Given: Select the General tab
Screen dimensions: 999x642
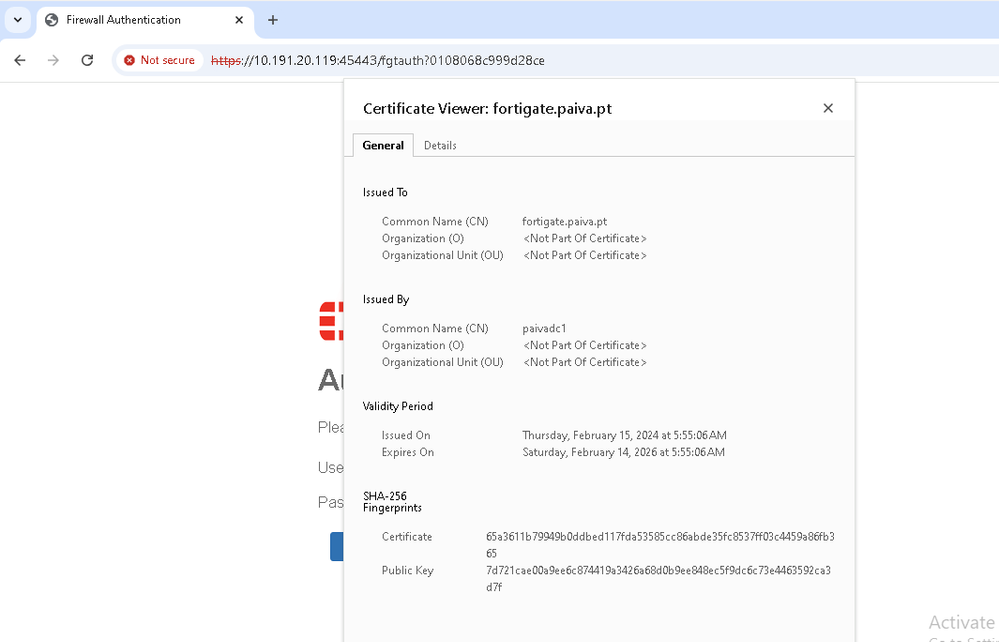Looking at the screenshot, I should point(383,145).
